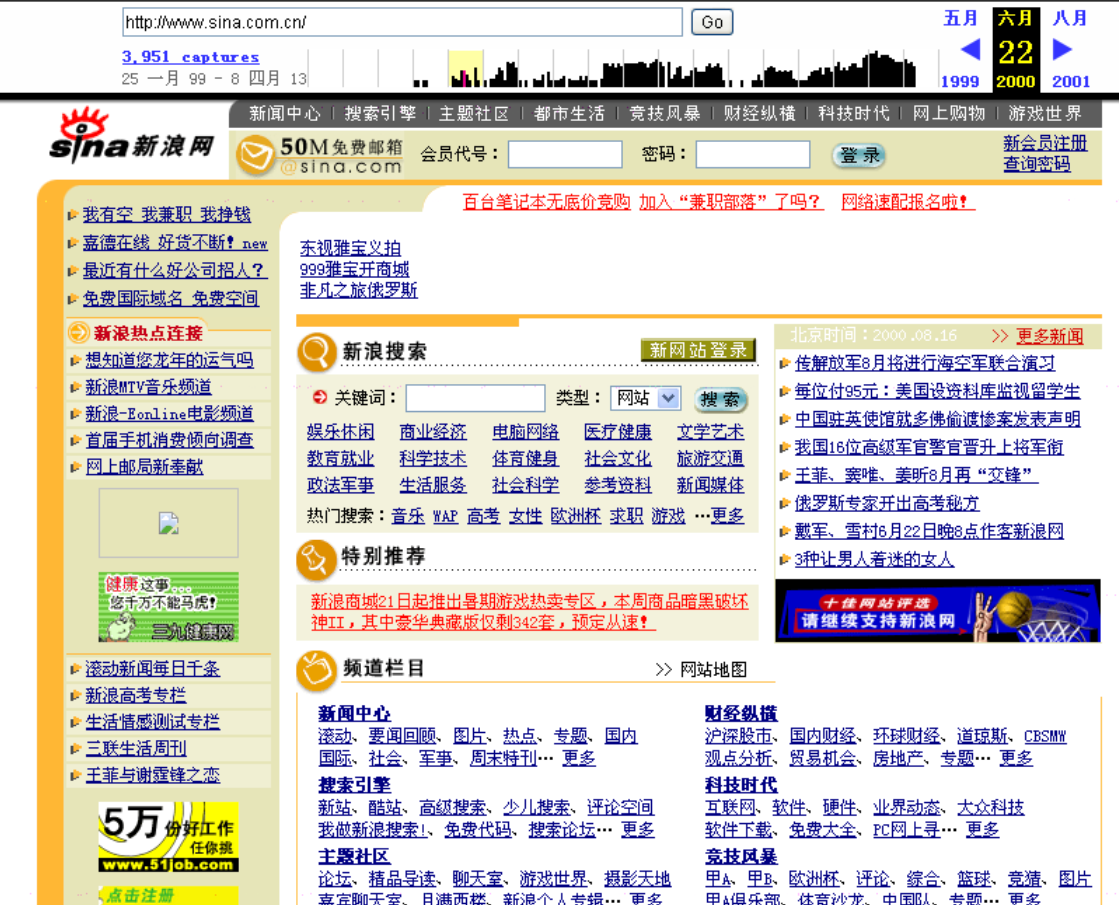Click the orange magnifier icon beside 新浪搜索
The height and width of the screenshot is (905, 1119).
[x=316, y=352]
